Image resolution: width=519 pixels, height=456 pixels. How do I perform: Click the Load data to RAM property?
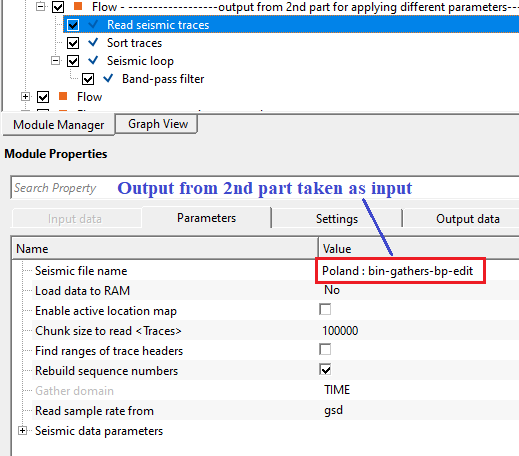82,291
